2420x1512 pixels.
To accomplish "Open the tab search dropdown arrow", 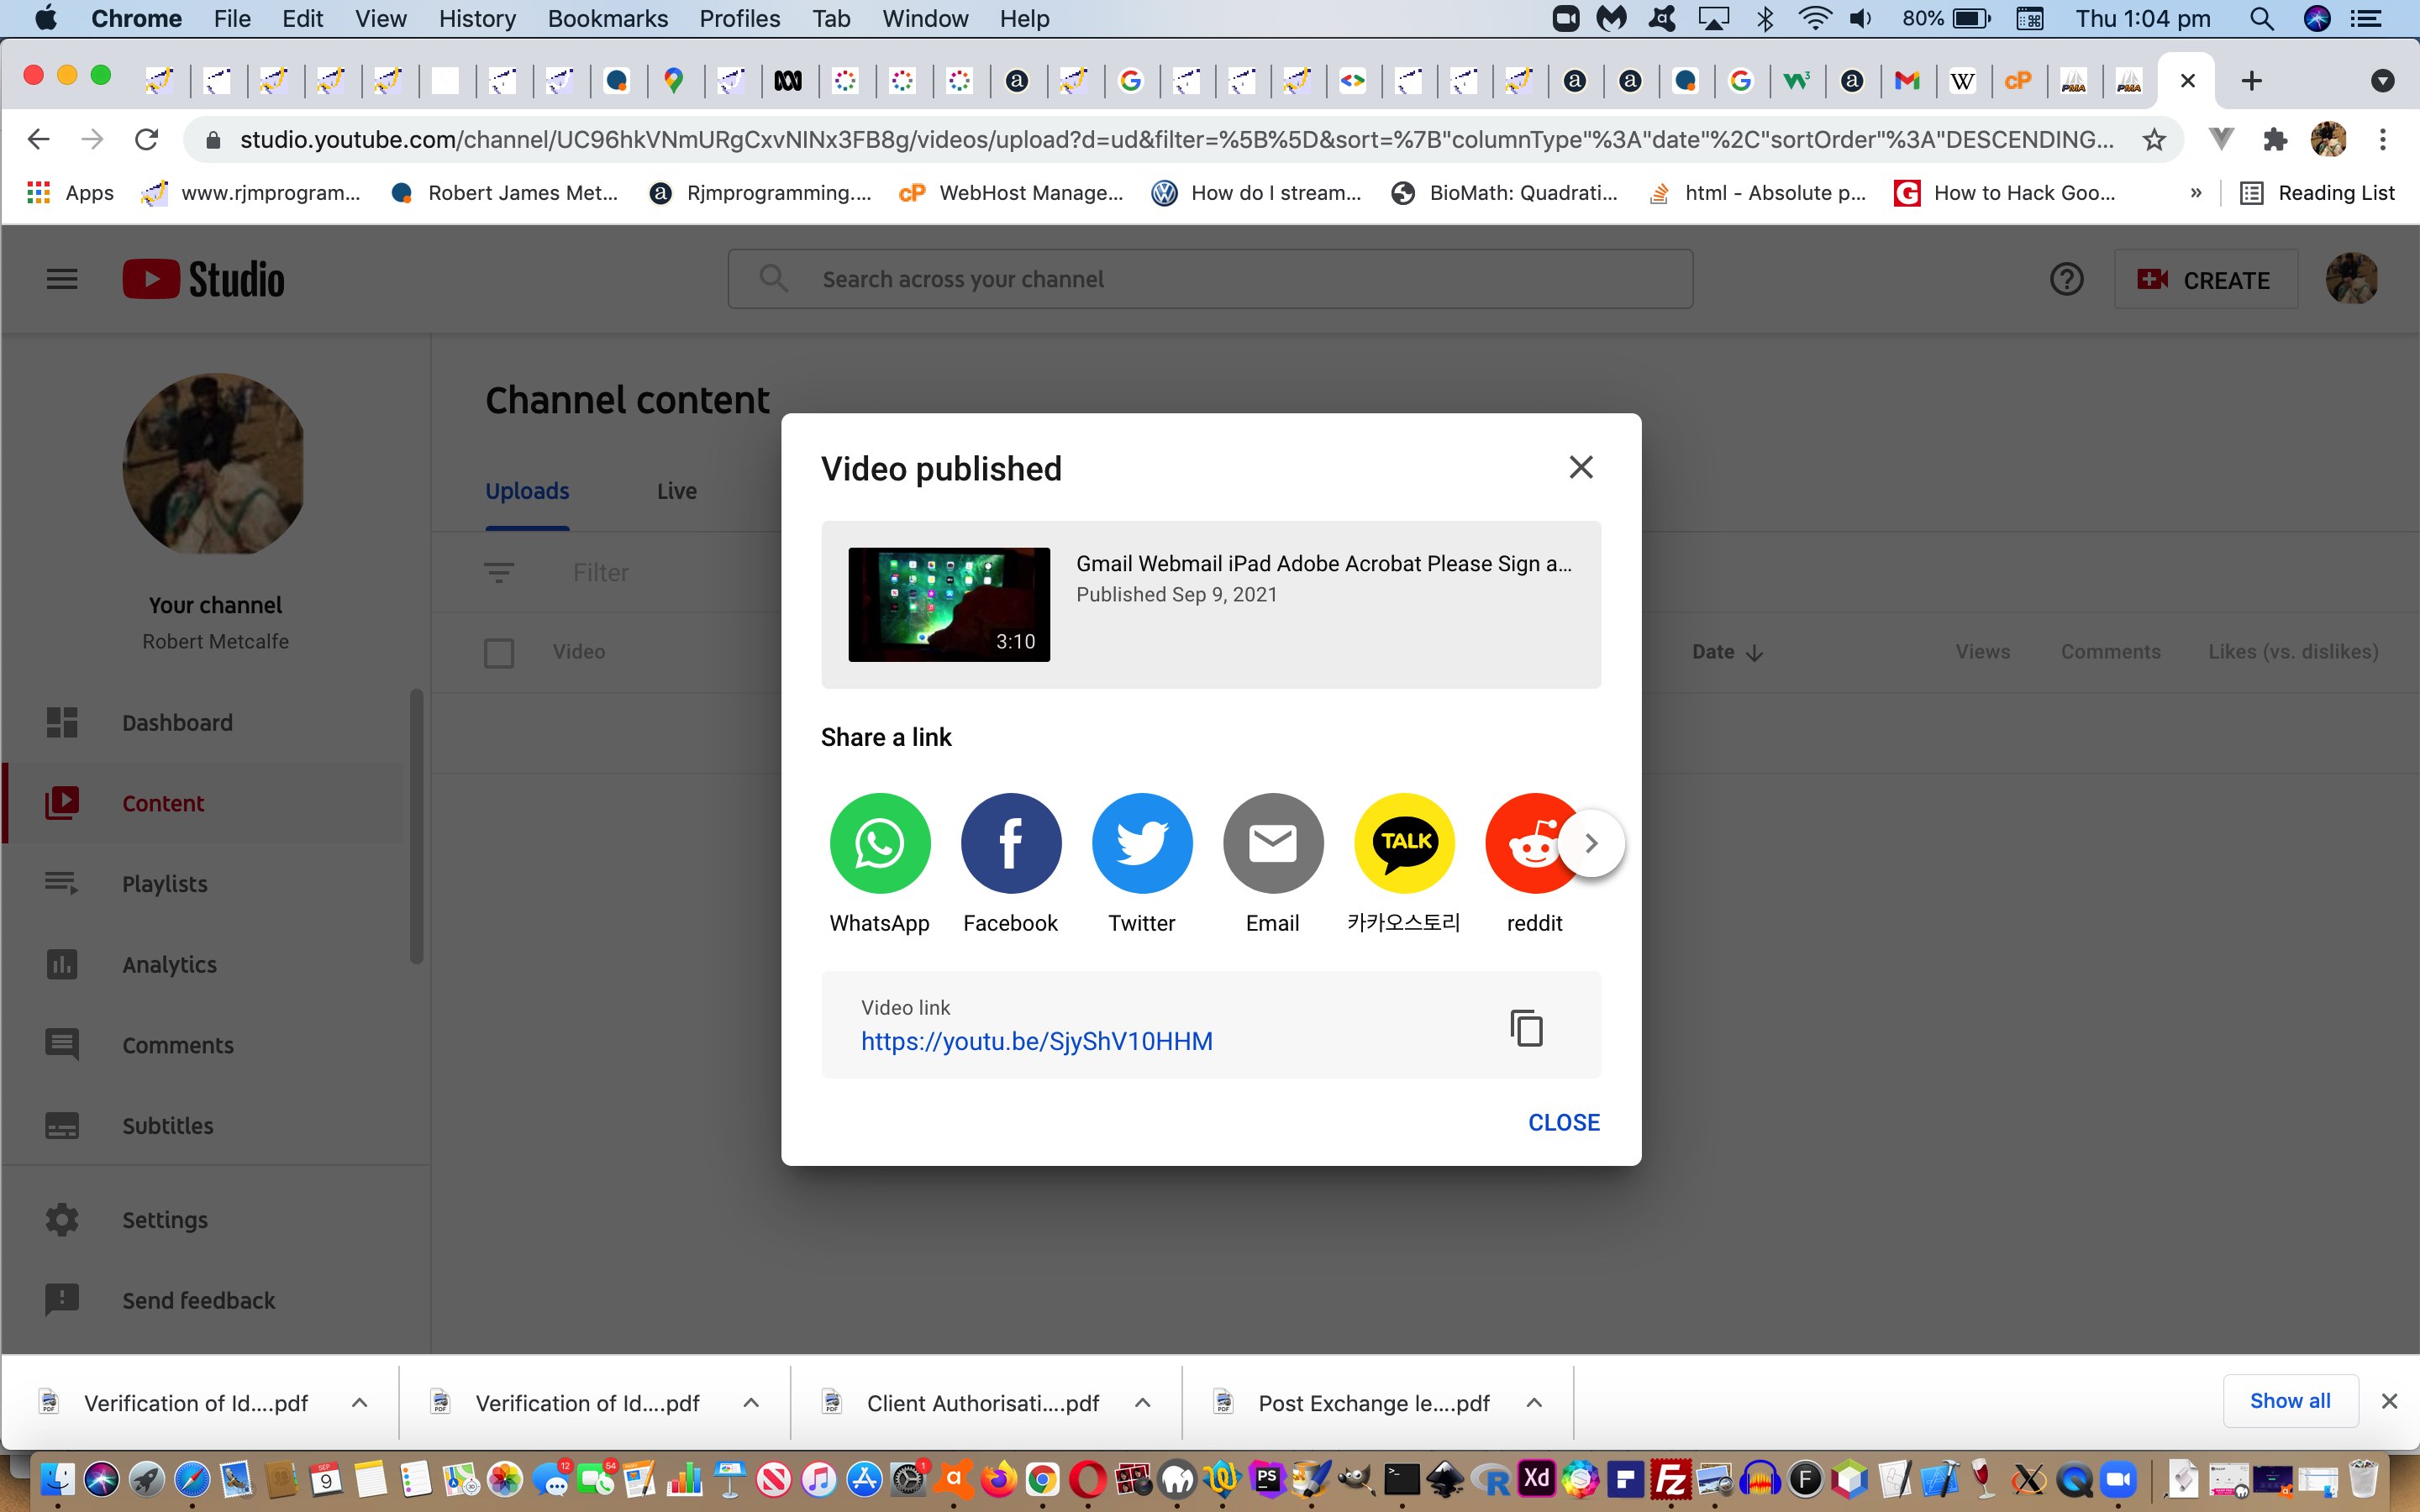I will pos(2383,81).
